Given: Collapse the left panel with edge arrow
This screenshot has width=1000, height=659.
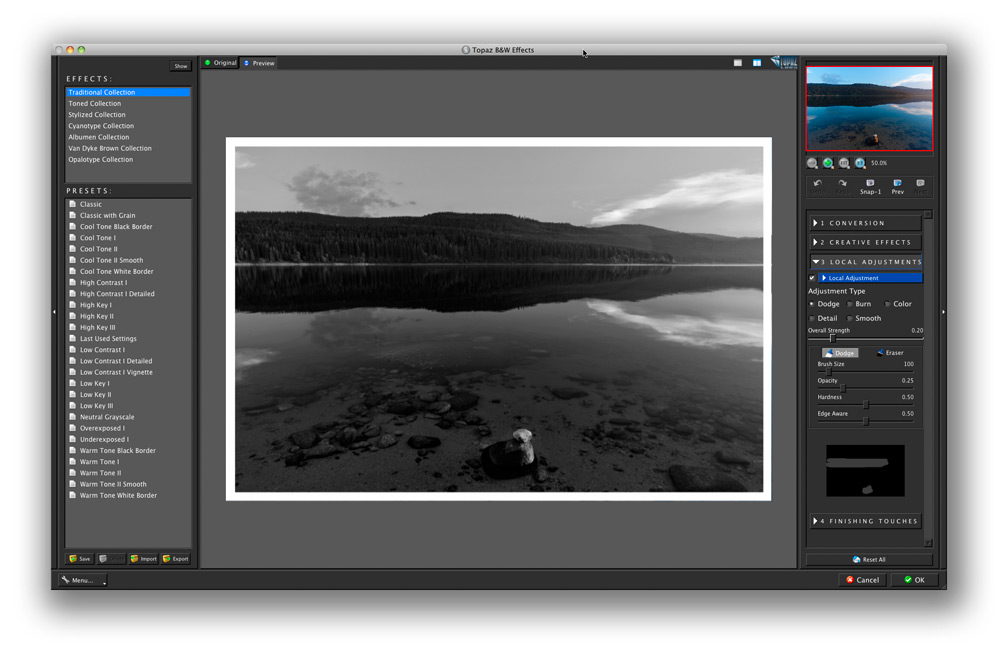Looking at the screenshot, I should point(54,312).
